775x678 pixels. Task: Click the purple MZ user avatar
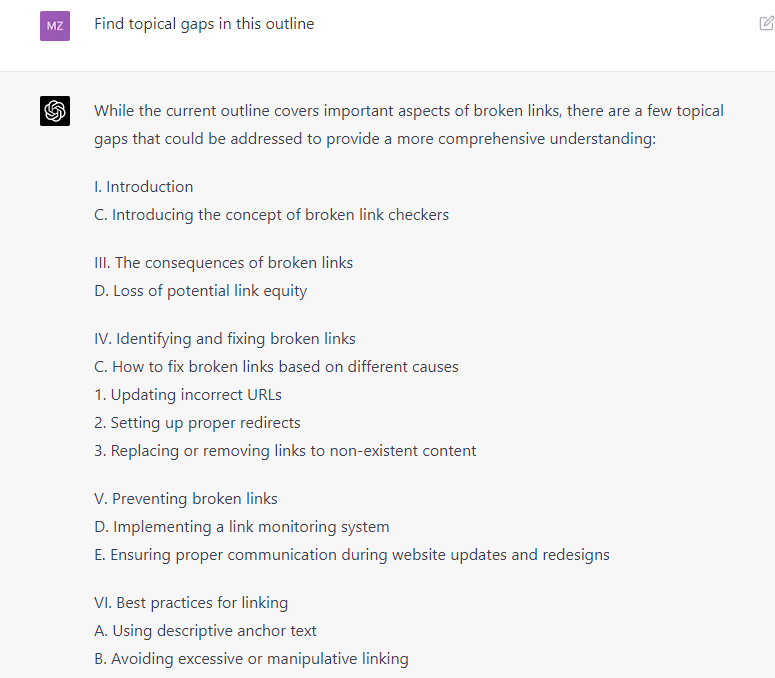[x=55, y=26]
